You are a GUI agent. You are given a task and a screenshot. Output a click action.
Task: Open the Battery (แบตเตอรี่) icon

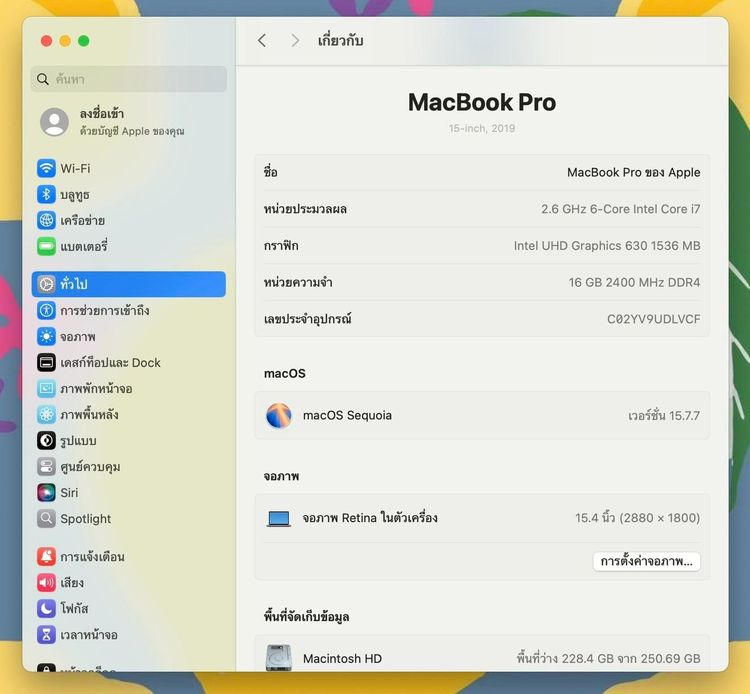(46, 246)
